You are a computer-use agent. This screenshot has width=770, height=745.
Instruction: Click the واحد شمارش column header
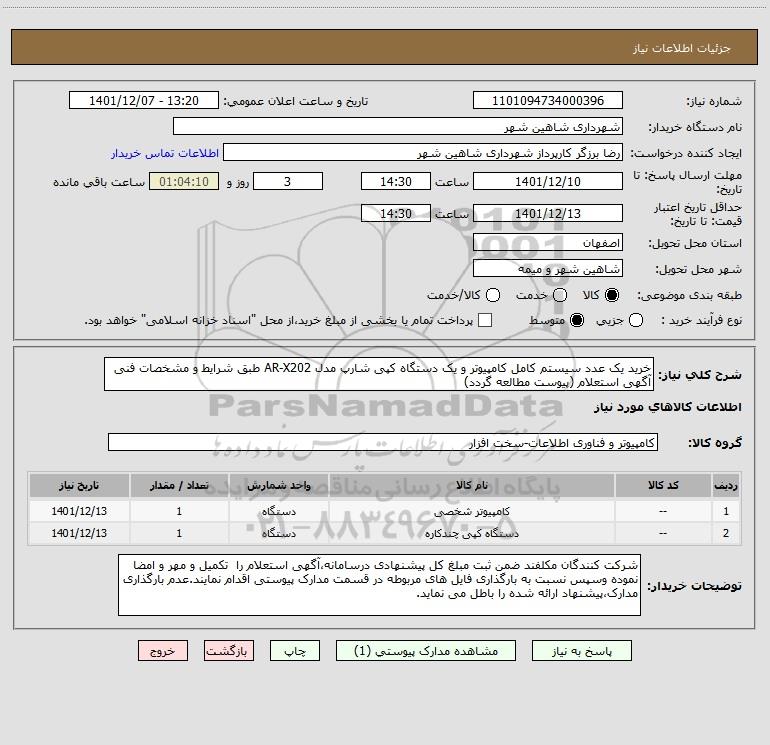(278, 486)
